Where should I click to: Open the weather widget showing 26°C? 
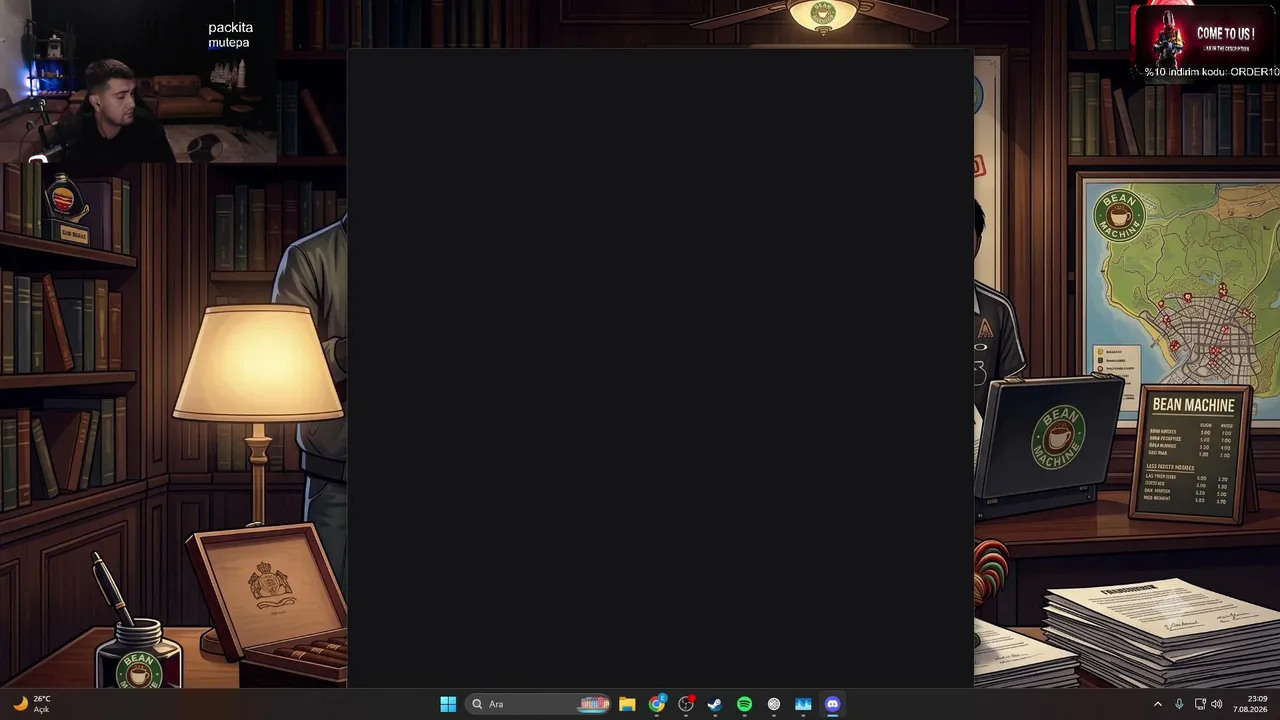[x=31, y=704]
